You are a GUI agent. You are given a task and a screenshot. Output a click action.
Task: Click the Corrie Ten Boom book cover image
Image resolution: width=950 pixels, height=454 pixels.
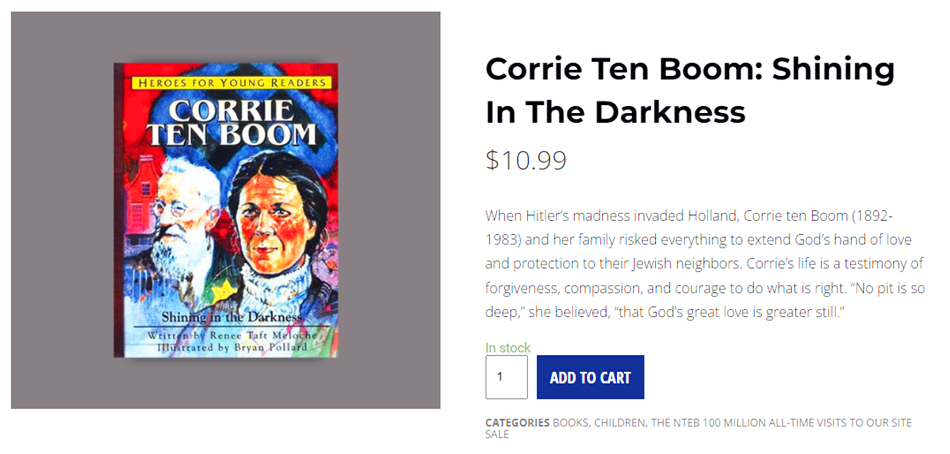(226, 211)
